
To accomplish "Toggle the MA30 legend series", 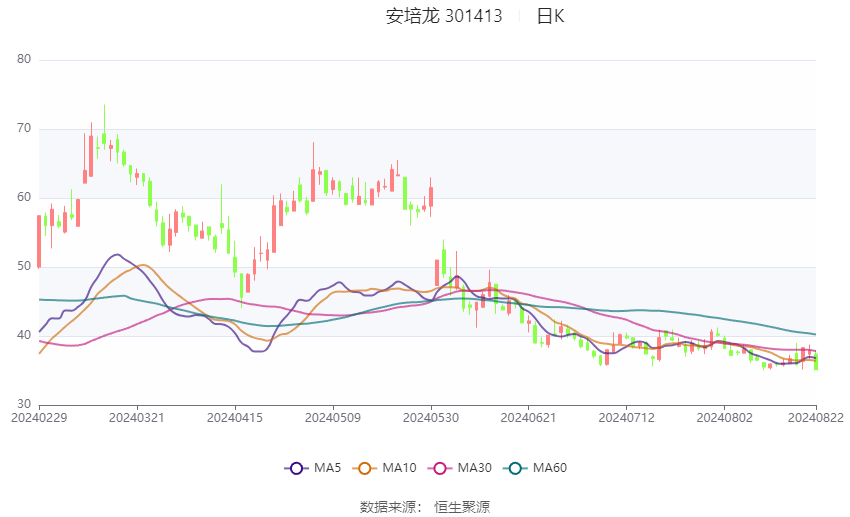I will (x=460, y=468).
